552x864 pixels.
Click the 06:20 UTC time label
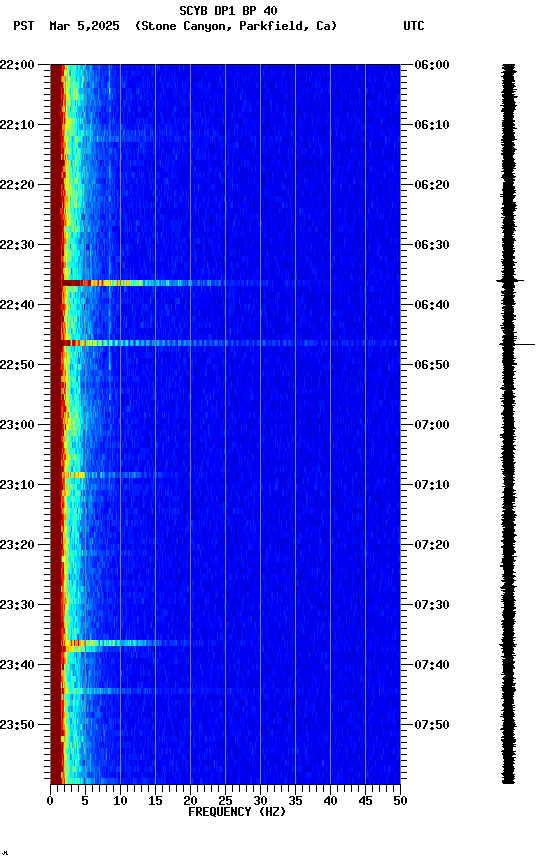[432, 185]
